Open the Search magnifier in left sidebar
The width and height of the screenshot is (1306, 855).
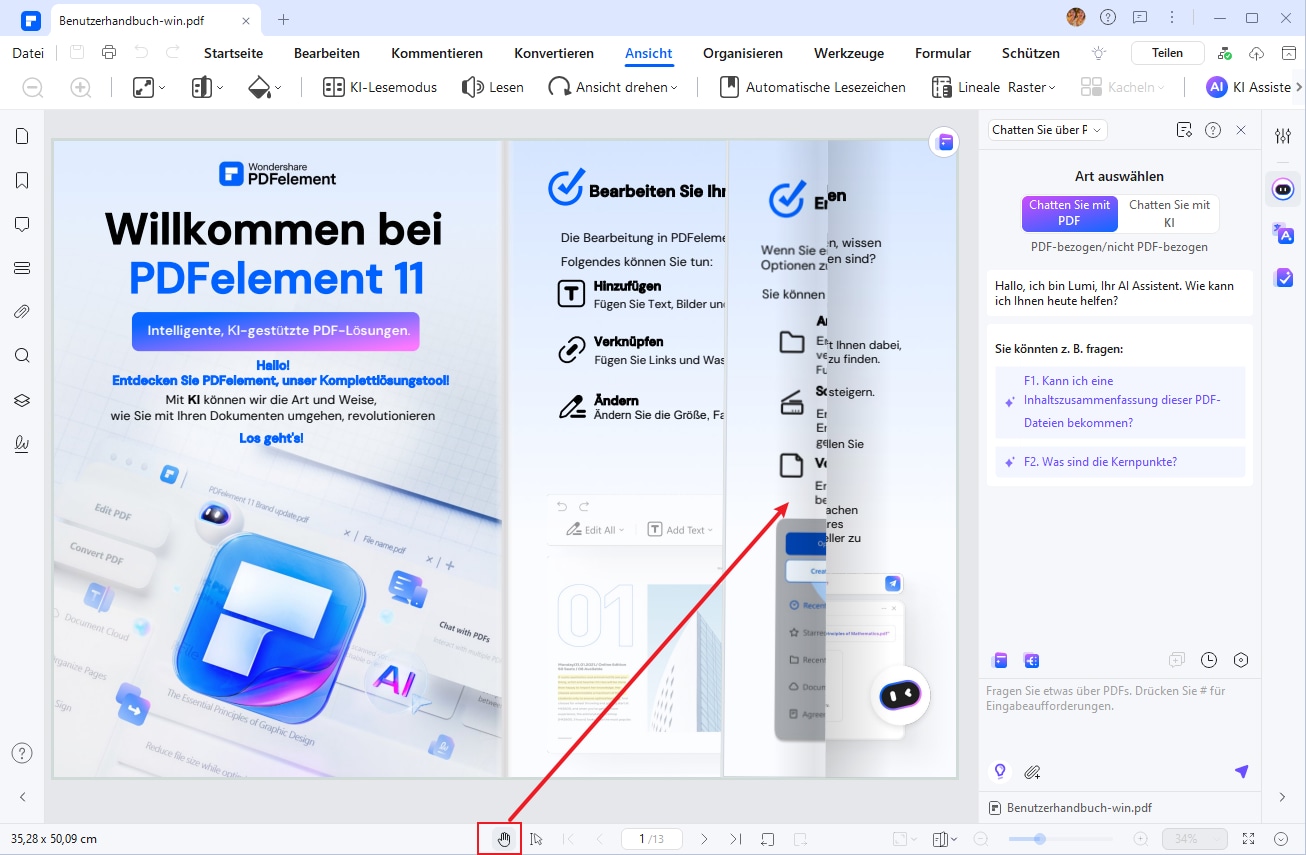pyautogui.click(x=22, y=355)
